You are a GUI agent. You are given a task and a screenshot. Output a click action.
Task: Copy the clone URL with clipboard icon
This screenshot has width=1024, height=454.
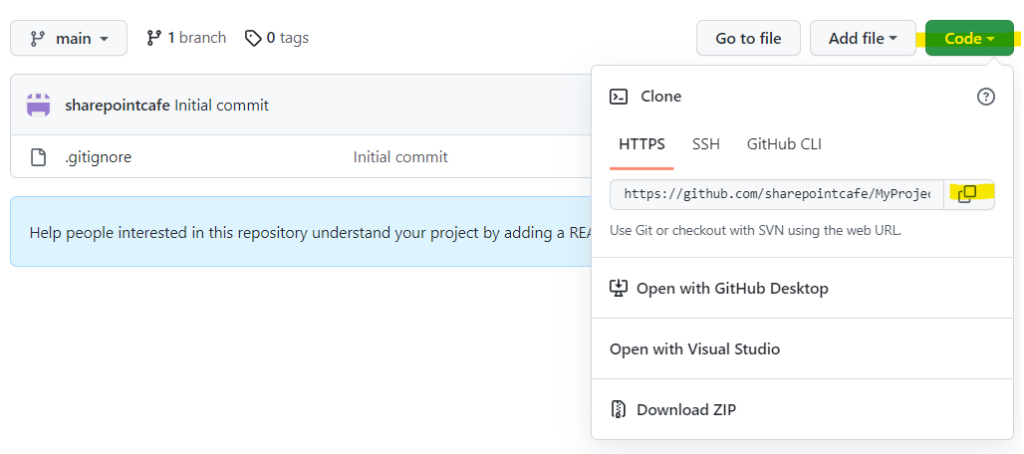tap(967, 194)
